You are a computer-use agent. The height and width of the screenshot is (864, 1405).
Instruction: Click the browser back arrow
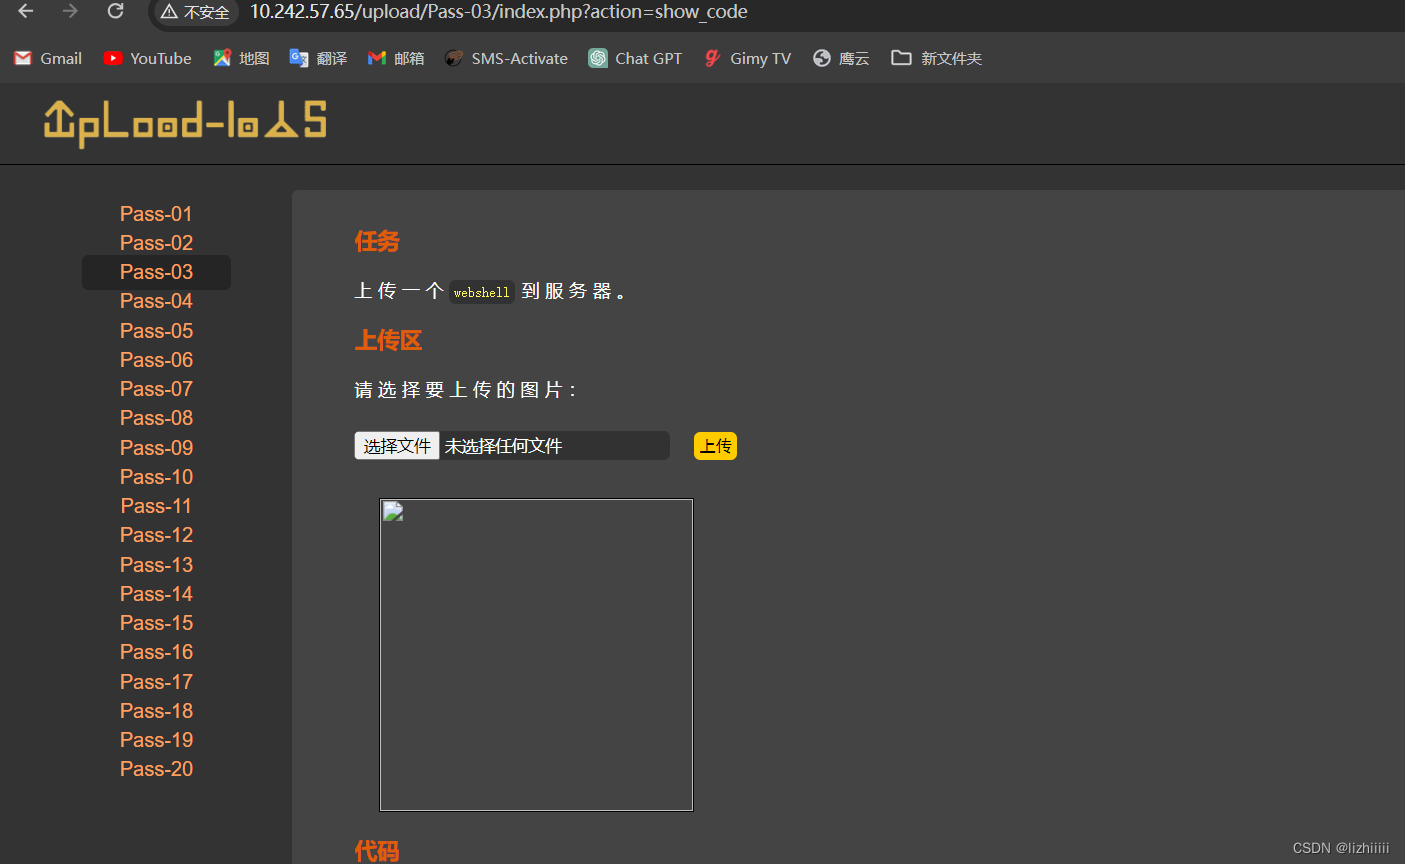click(x=26, y=12)
